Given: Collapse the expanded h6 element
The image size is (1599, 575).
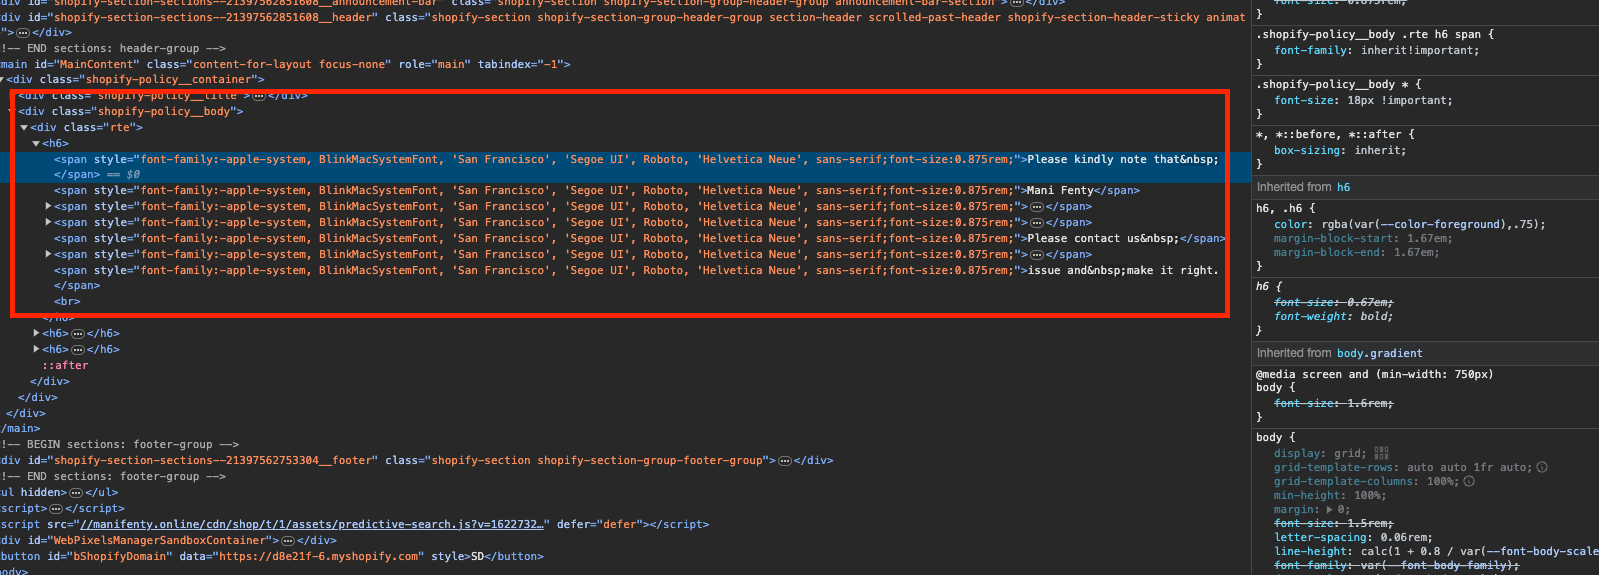Looking at the screenshot, I should pyautogui.click(x=36, y=144).
